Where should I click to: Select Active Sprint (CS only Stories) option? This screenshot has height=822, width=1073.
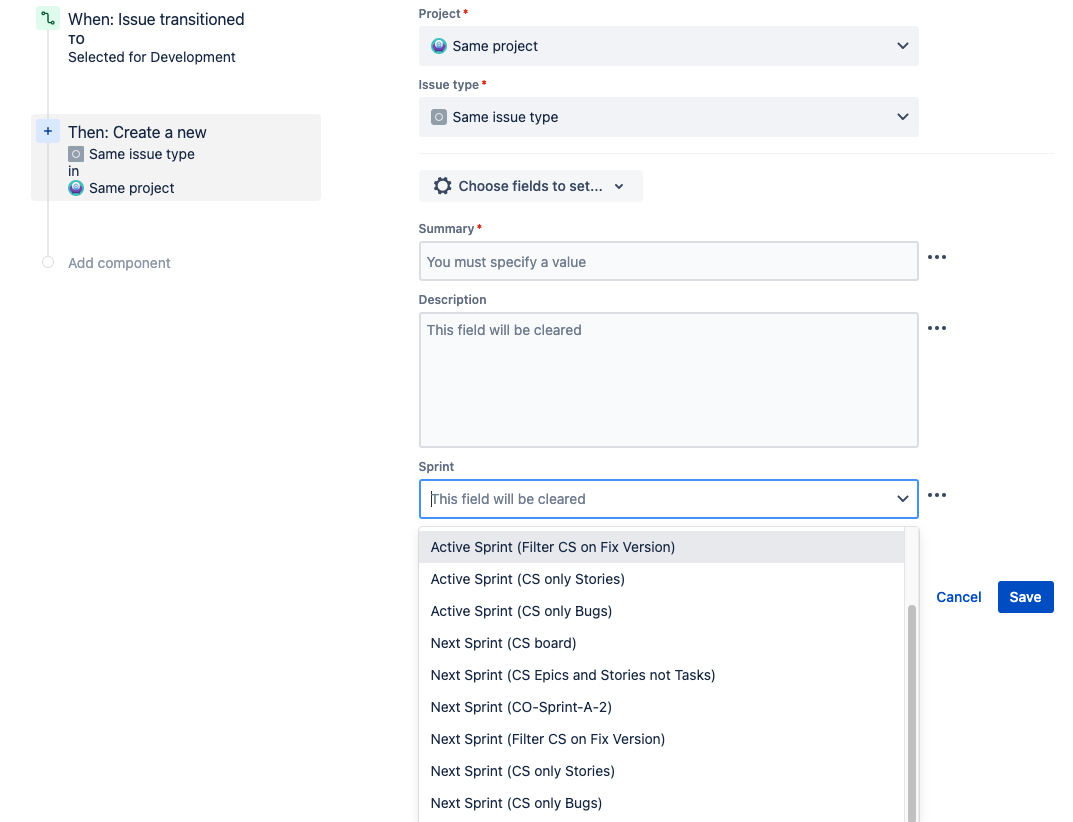tap(527, 579)
